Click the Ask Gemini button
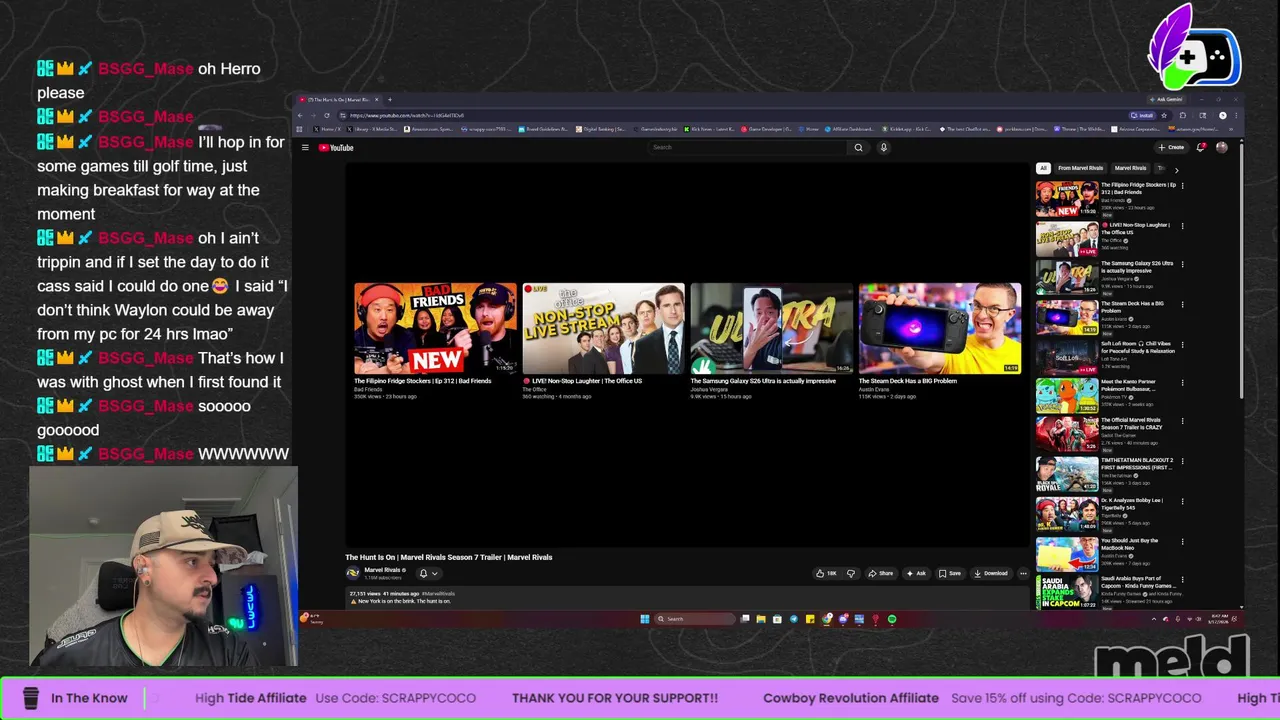Screen dimensions: 1280x720 (x=1166, y=100)
